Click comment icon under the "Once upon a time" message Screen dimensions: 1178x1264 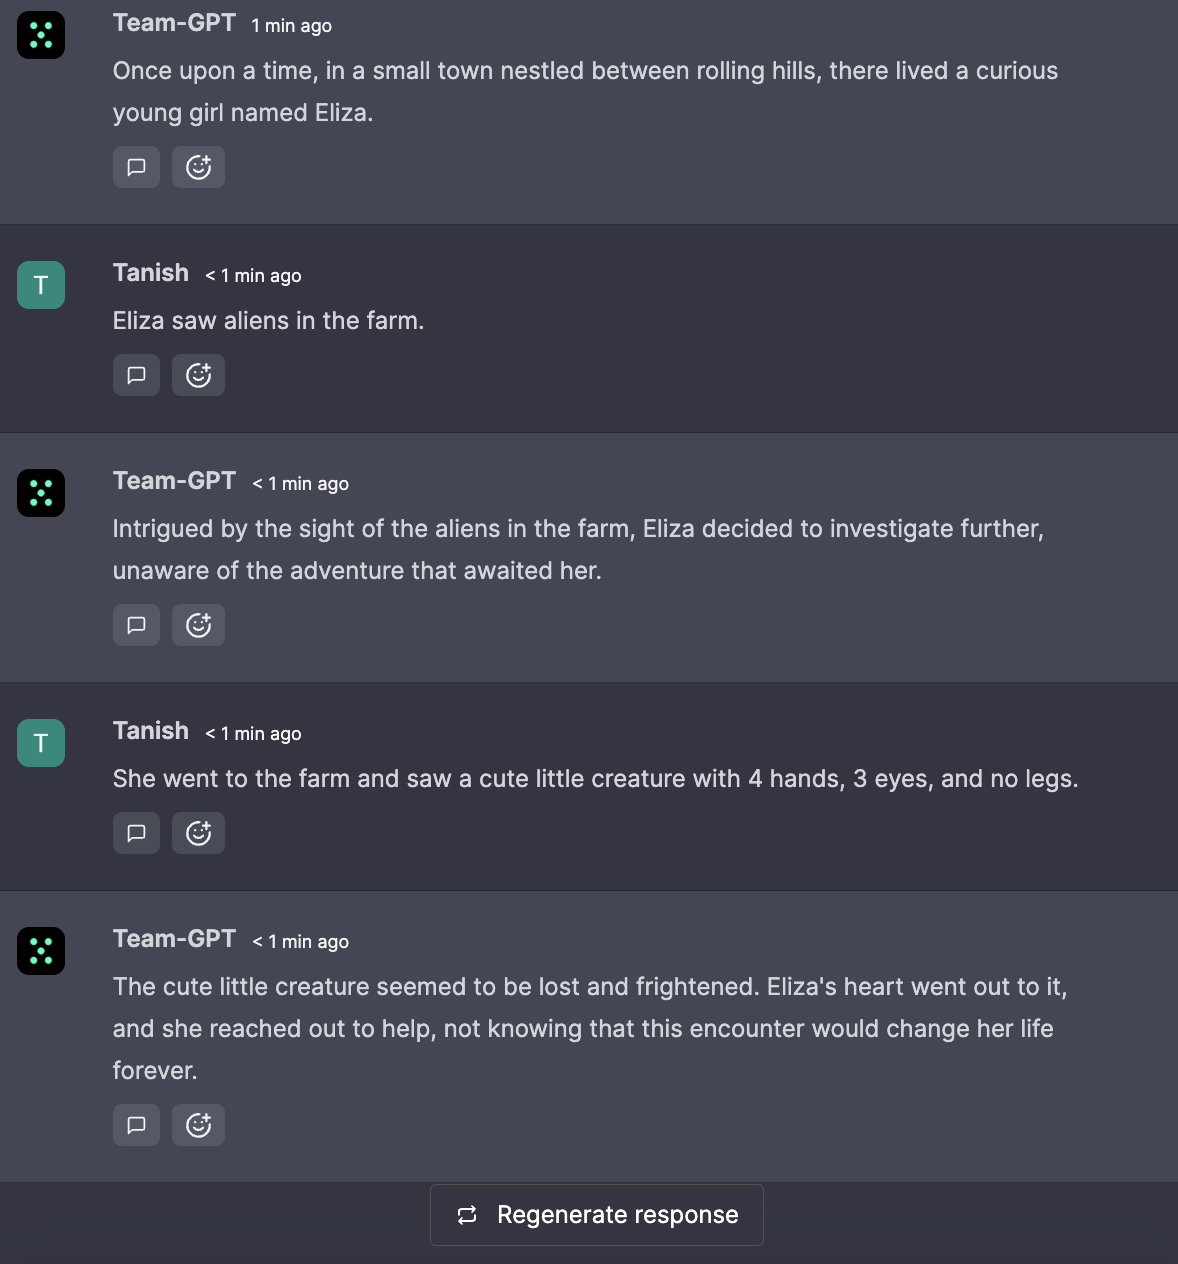(x=136, y=167)
